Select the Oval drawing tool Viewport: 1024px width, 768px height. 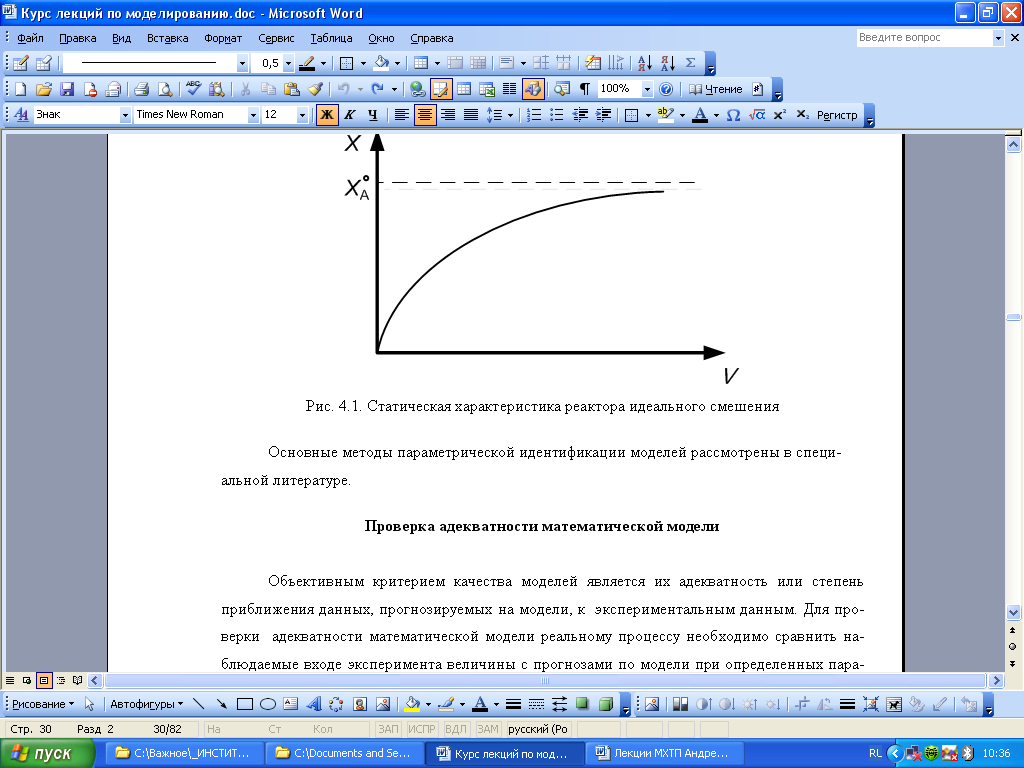coord(268,704)
